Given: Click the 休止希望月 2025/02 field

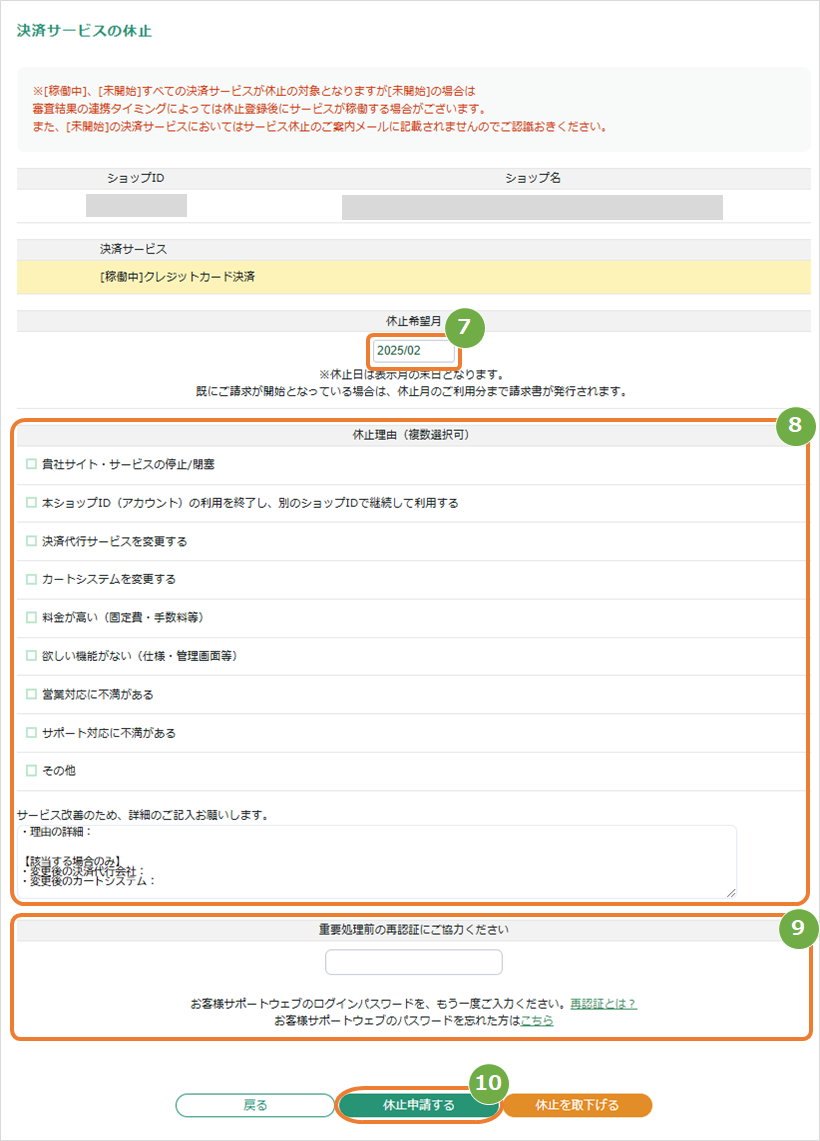Looking at the screenshot, I should [x=414, y=351].
